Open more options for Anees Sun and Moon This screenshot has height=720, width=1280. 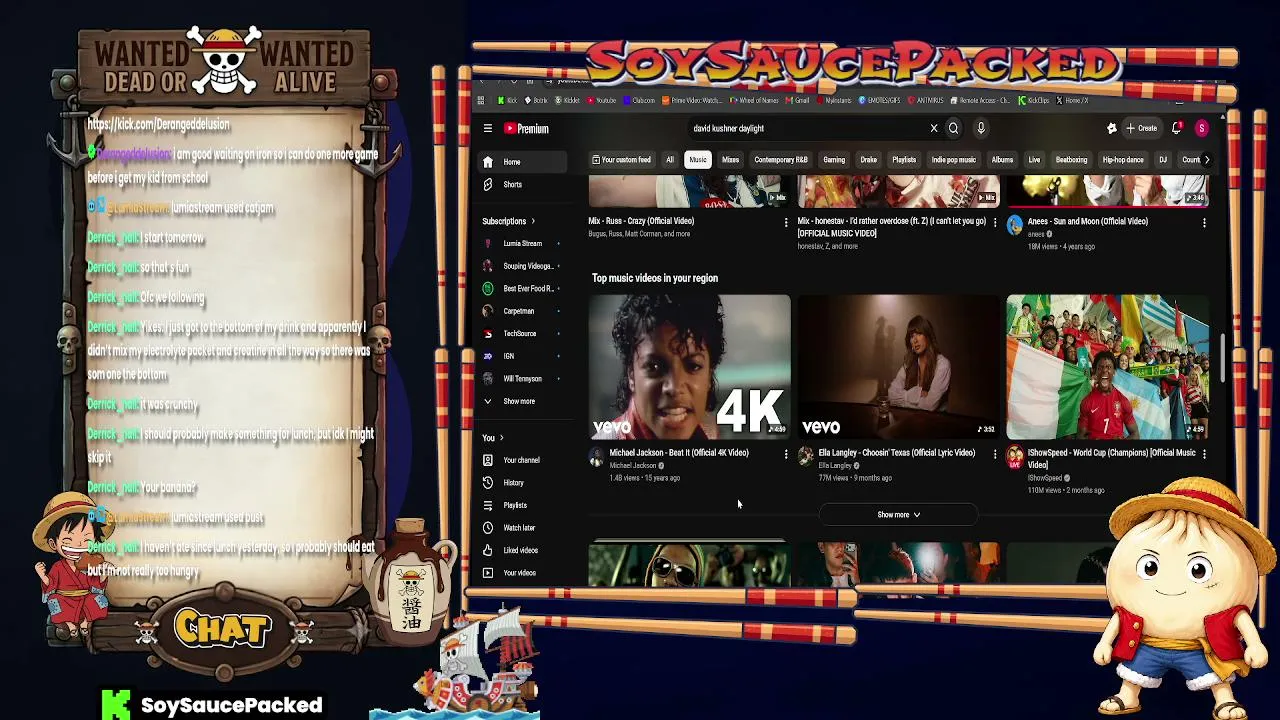pos(1204,222)
